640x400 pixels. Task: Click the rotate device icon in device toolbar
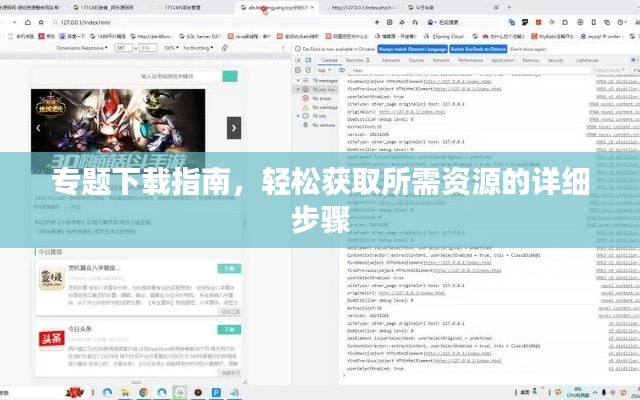click(224, 48)
